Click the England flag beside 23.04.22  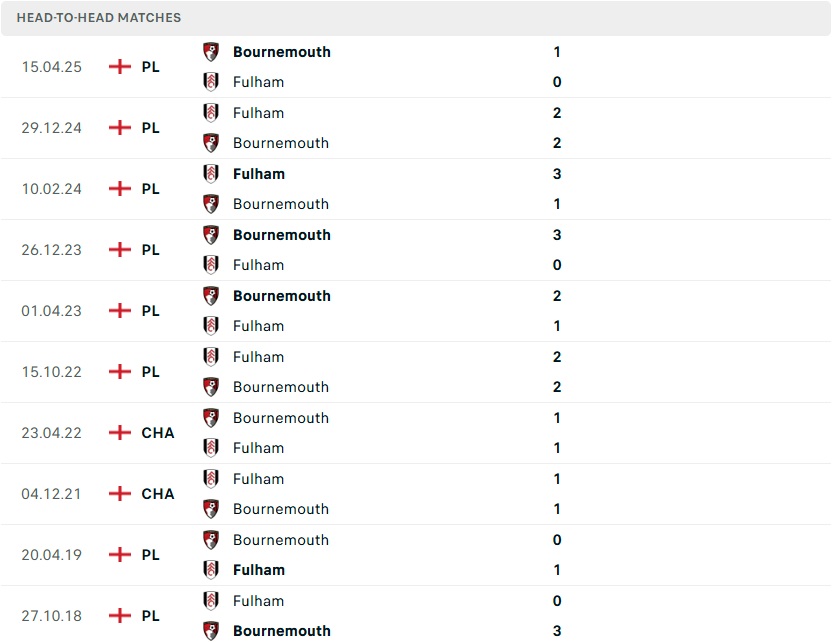coord(120,433)
